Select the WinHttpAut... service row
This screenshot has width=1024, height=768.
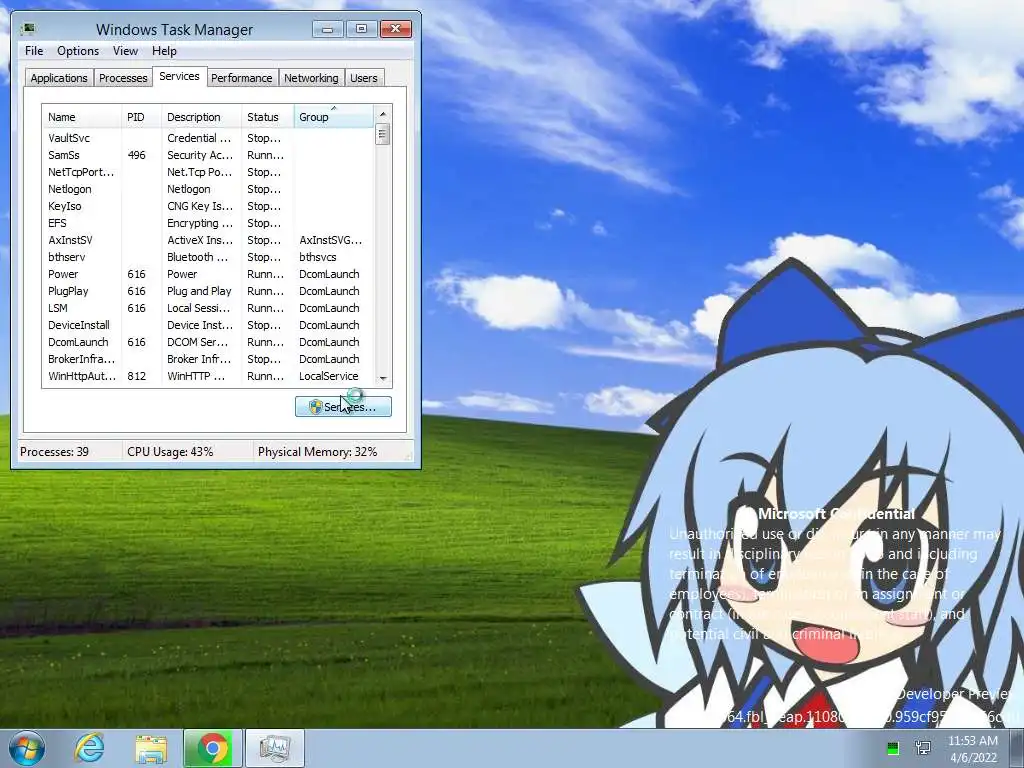208,376
